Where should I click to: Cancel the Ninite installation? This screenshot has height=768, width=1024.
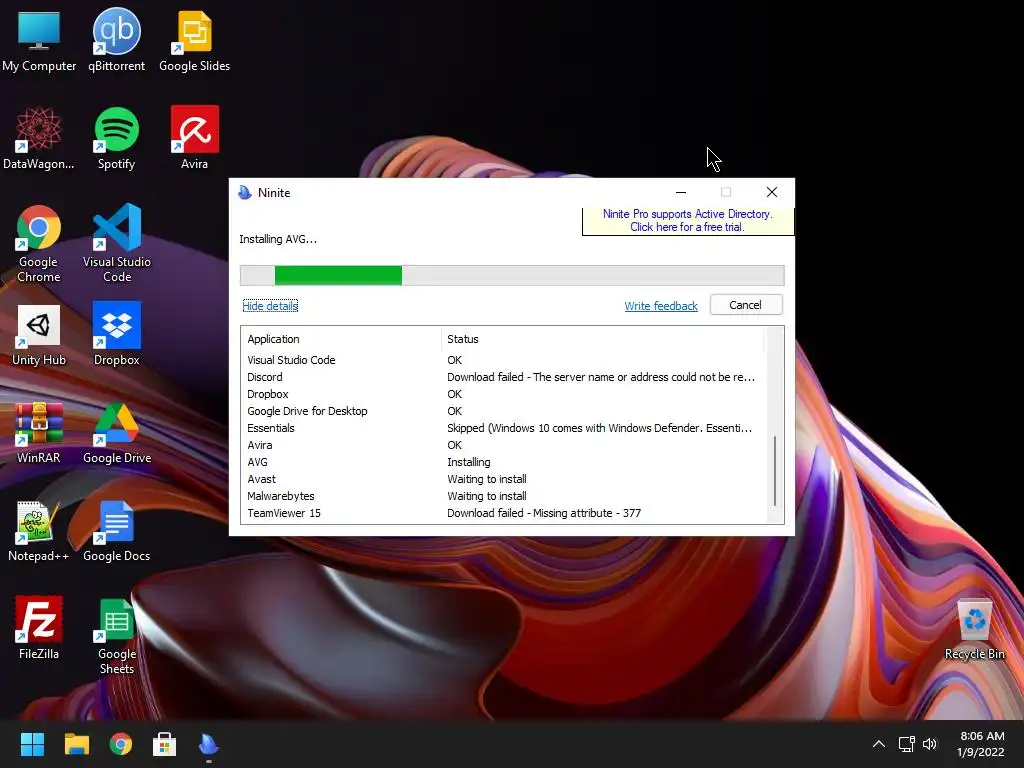746,305
